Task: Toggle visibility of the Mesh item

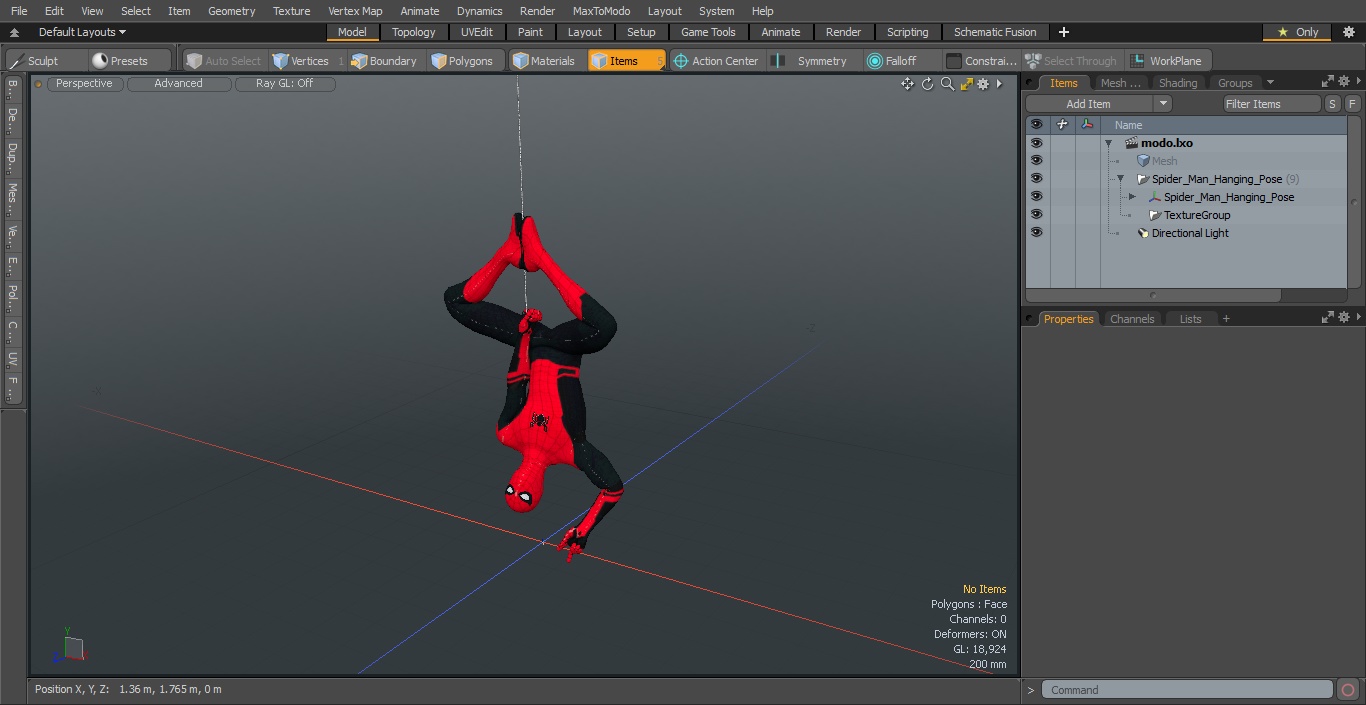Action: pos(1036,161)
